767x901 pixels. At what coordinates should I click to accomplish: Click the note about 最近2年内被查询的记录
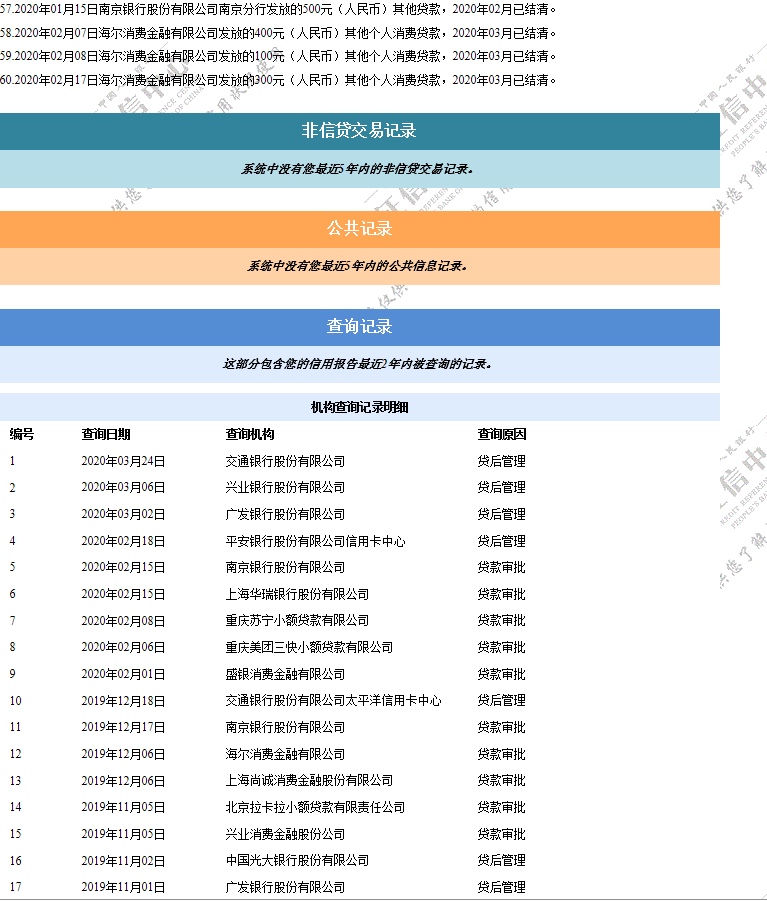click(357, 364)
